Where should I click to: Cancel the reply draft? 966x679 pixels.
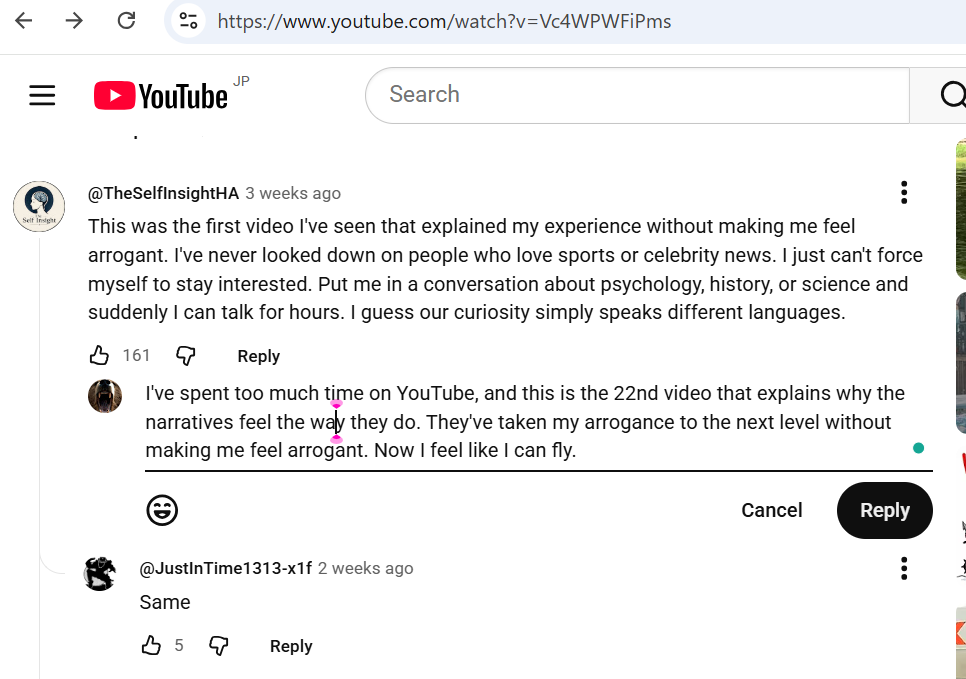[772, 510]
